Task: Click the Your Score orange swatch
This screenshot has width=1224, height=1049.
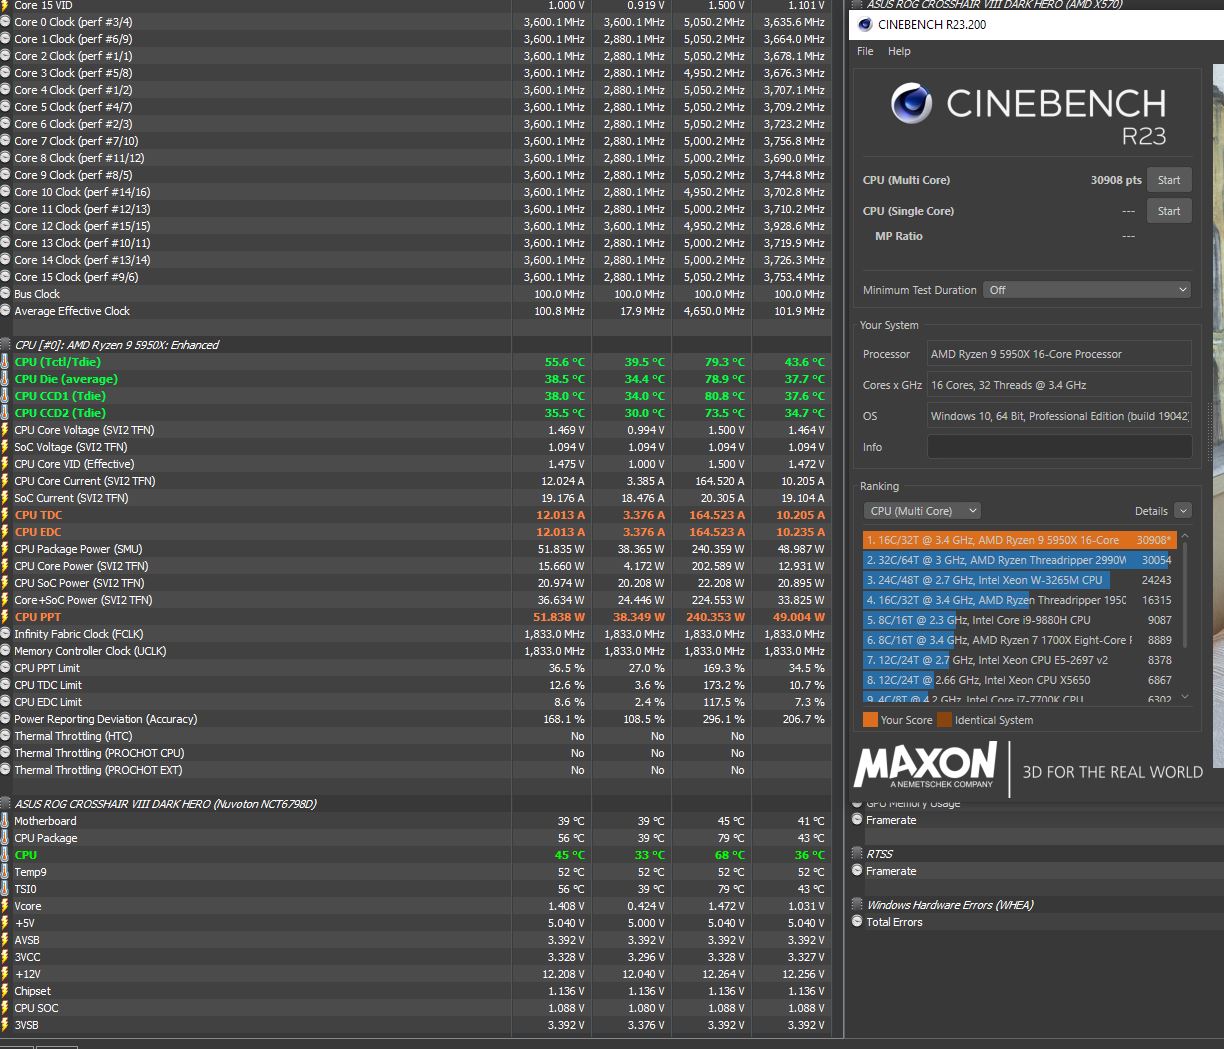Action: point(870,720)
